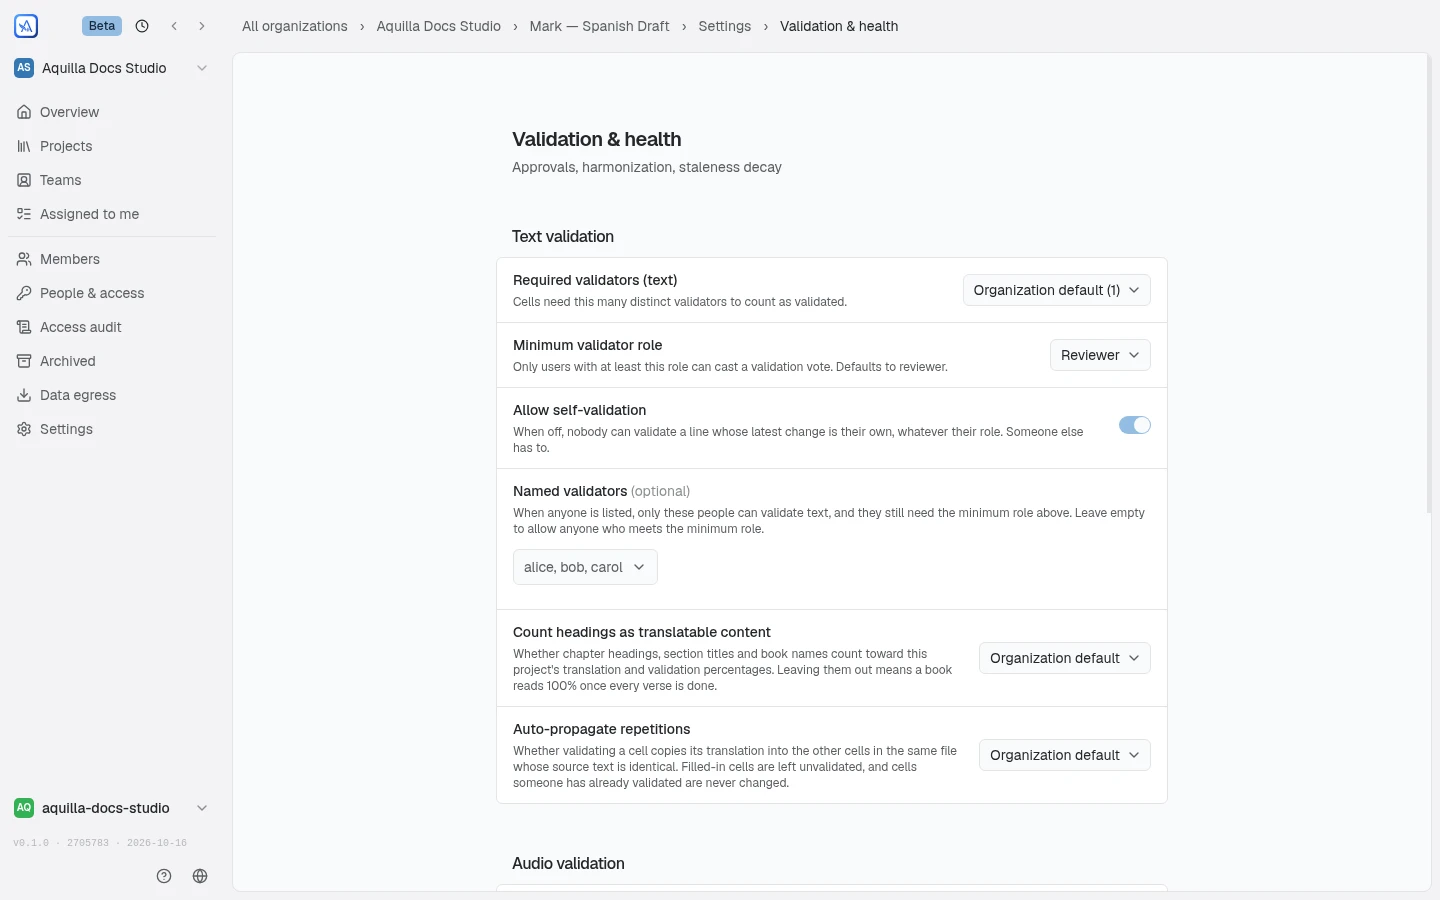Click the Aquilla app logo icon
The height and width of the screenshot is (900, 1440).
(26, 26)
